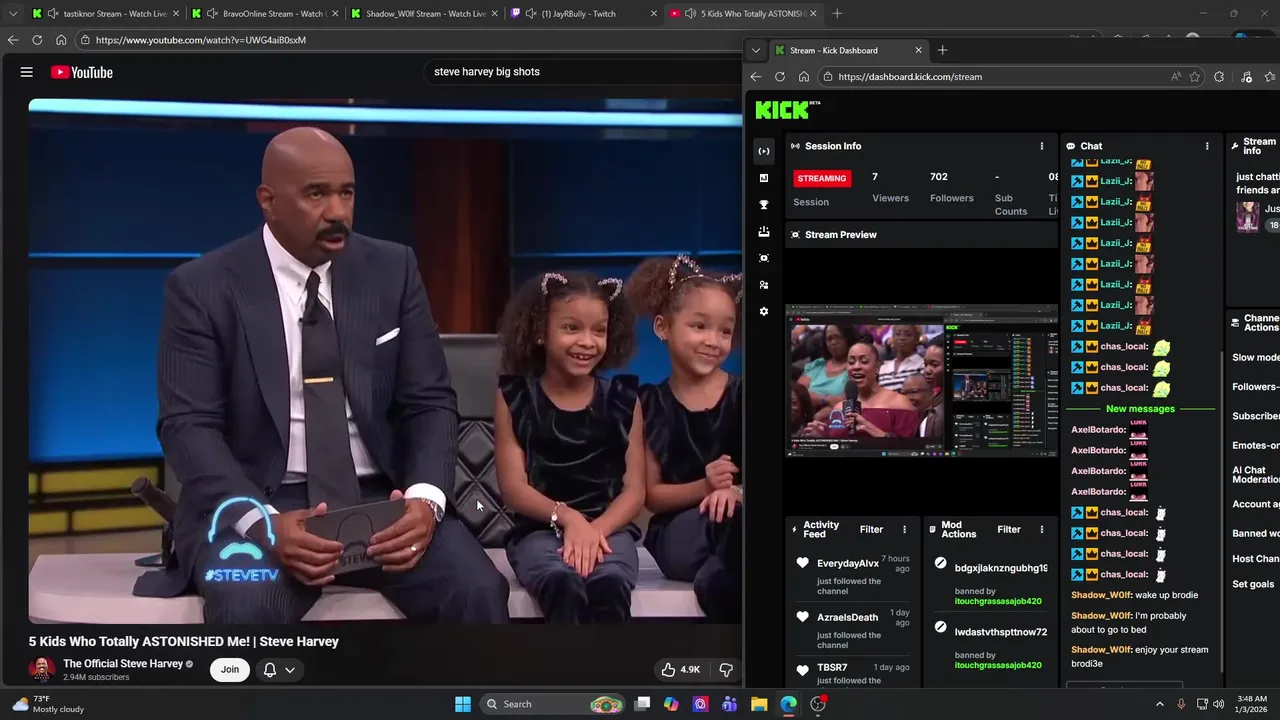The image size is (1280, 720).
Task: Open the community users icon in sidebar
Action: tap(764, 285)
